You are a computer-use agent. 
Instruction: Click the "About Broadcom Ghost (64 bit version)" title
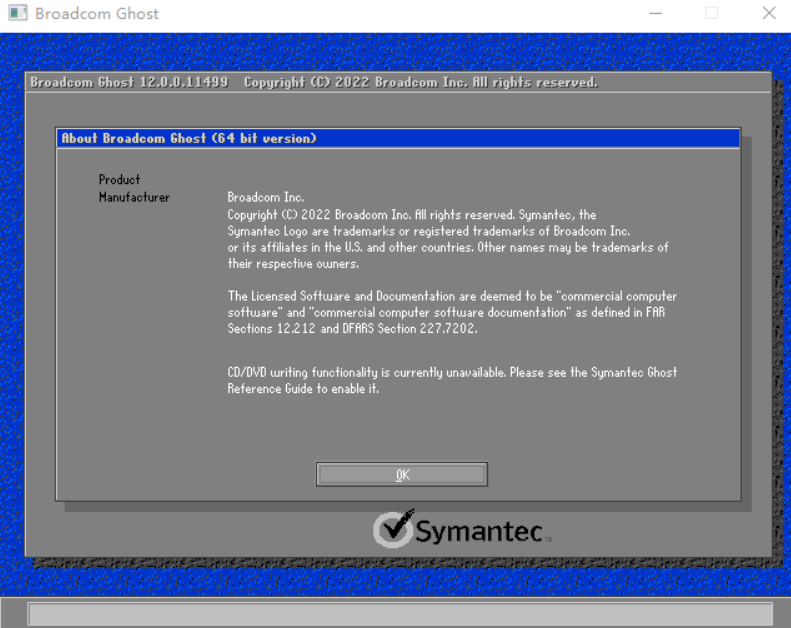(189, 138)
